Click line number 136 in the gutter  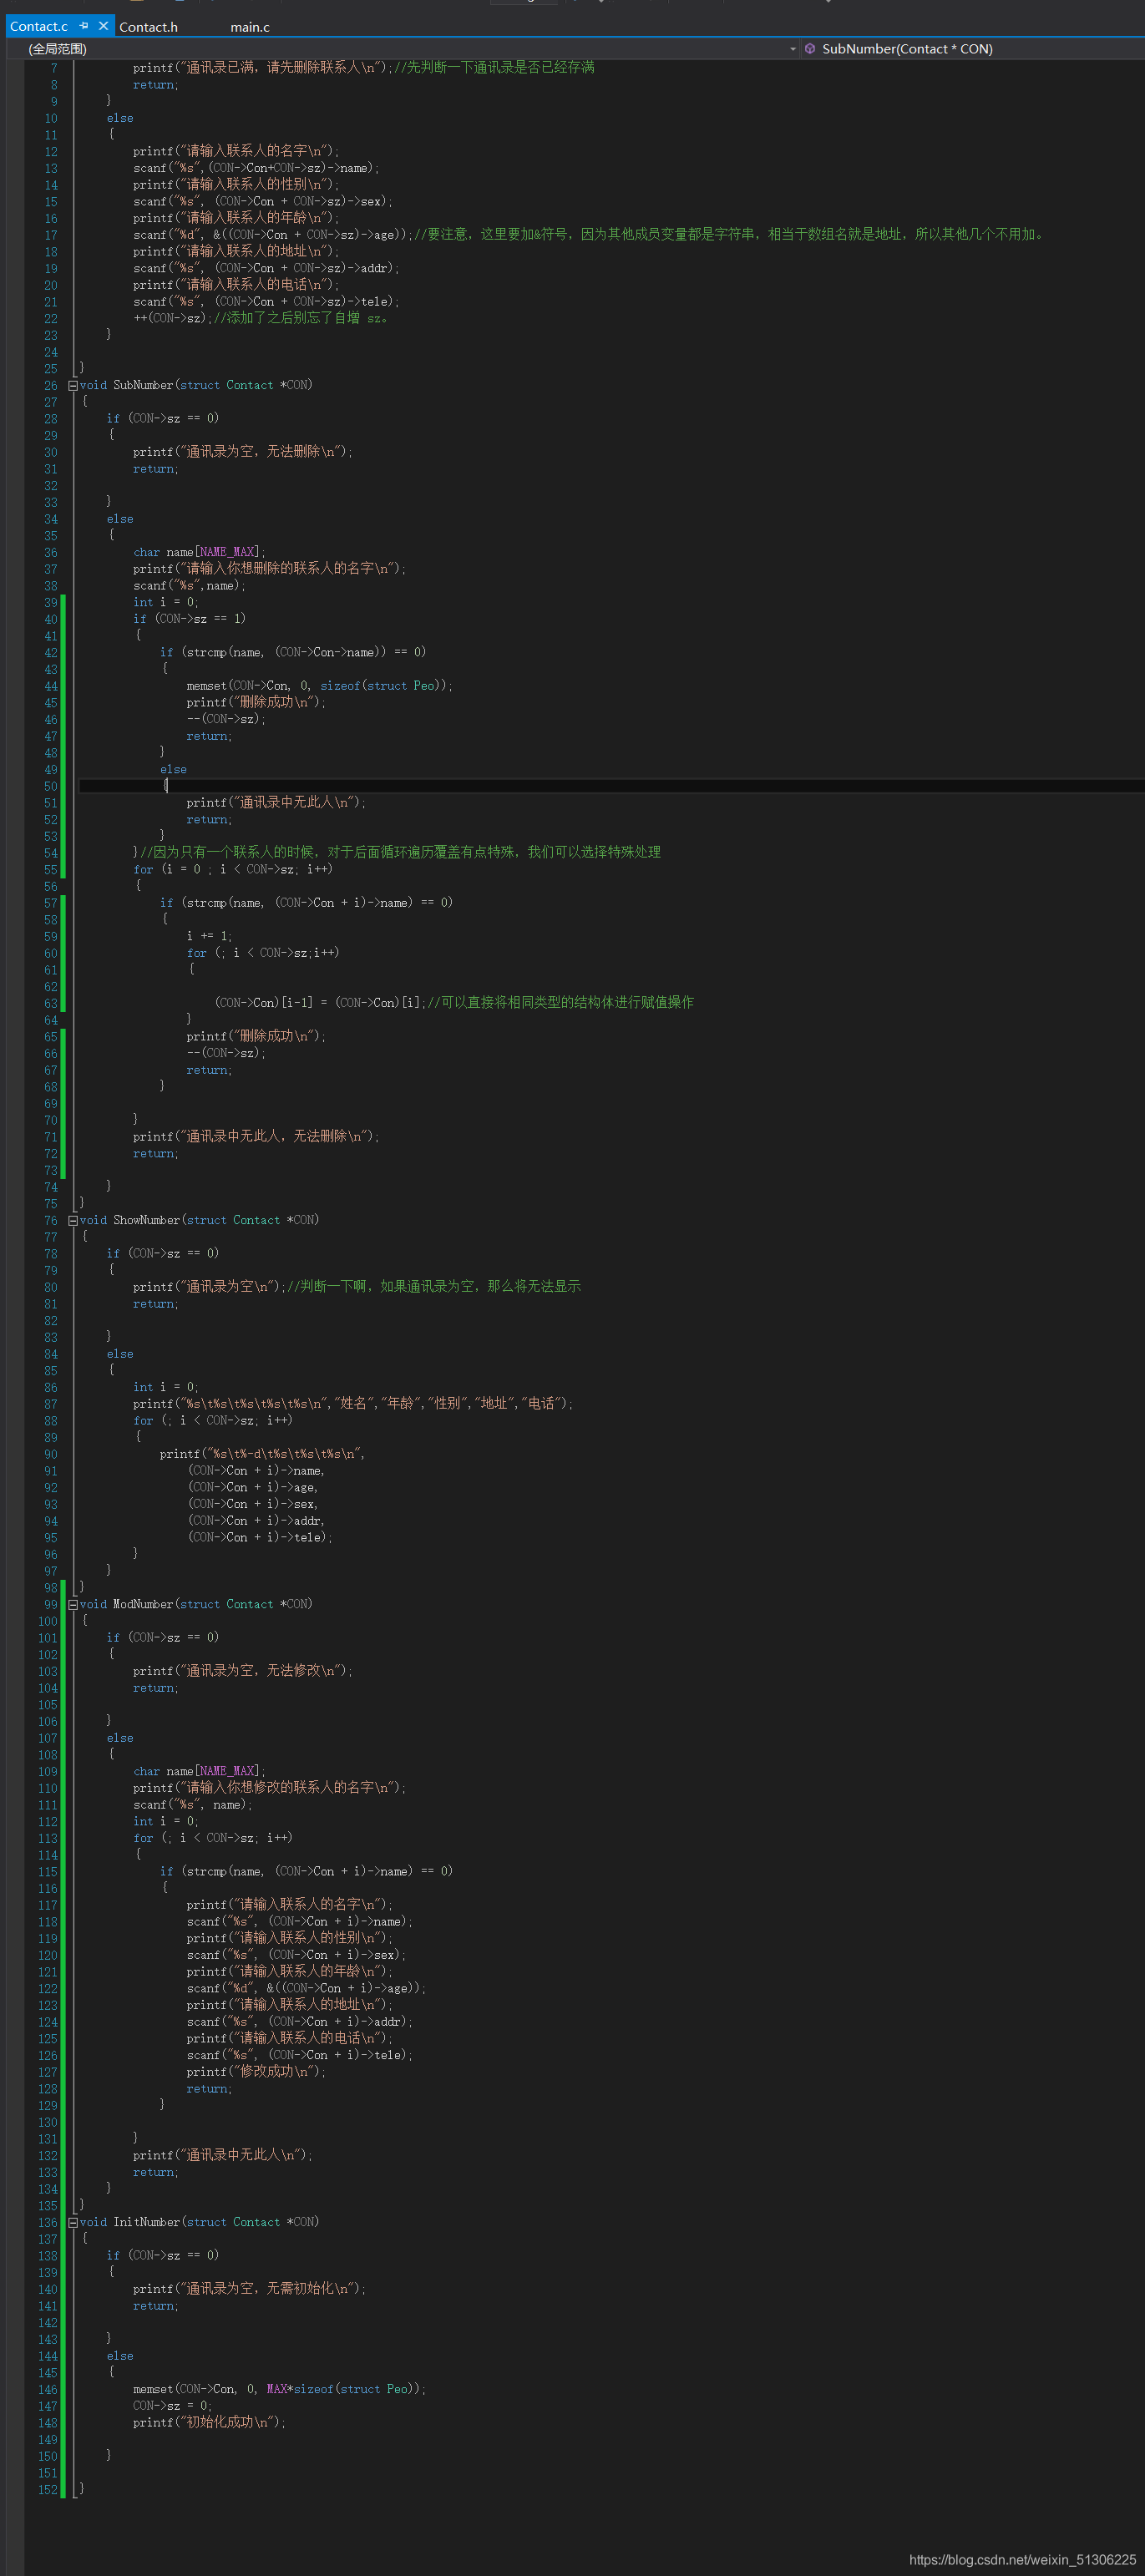[48, 2222]
